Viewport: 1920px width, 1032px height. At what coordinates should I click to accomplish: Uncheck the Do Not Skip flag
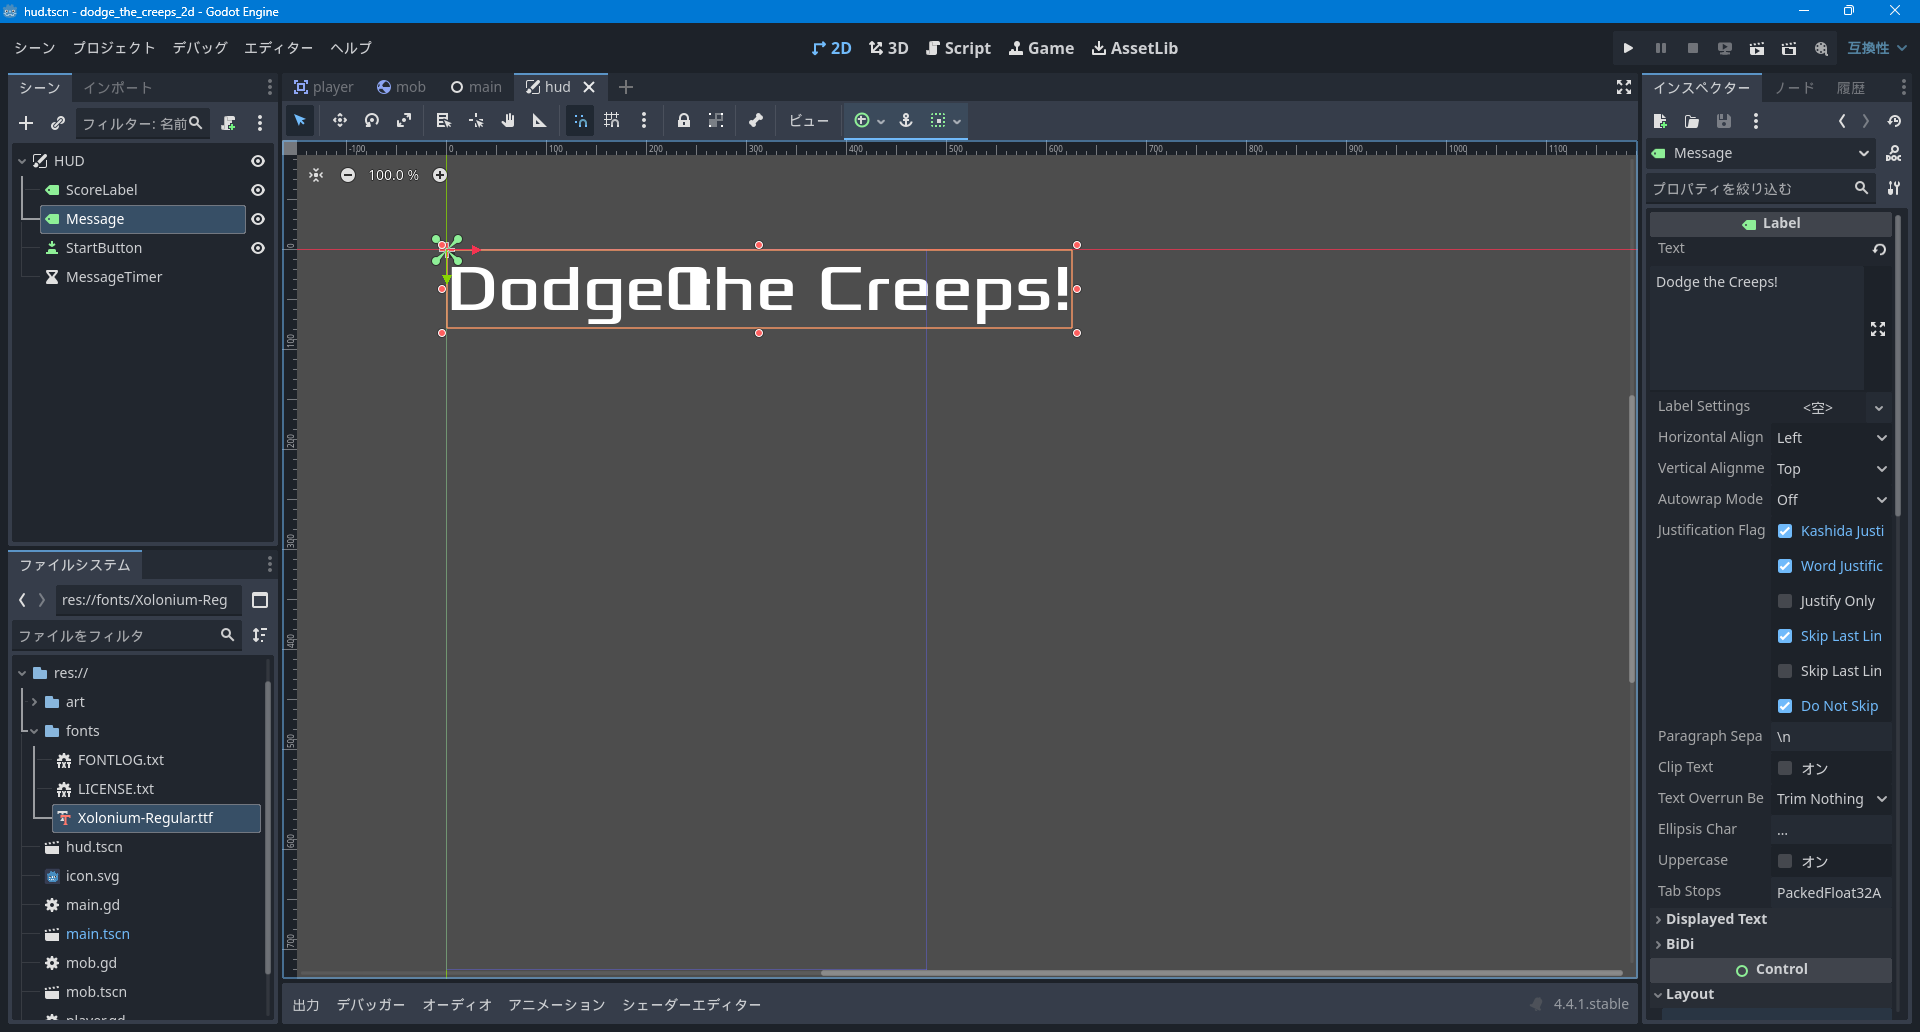tap(1785, 706)
